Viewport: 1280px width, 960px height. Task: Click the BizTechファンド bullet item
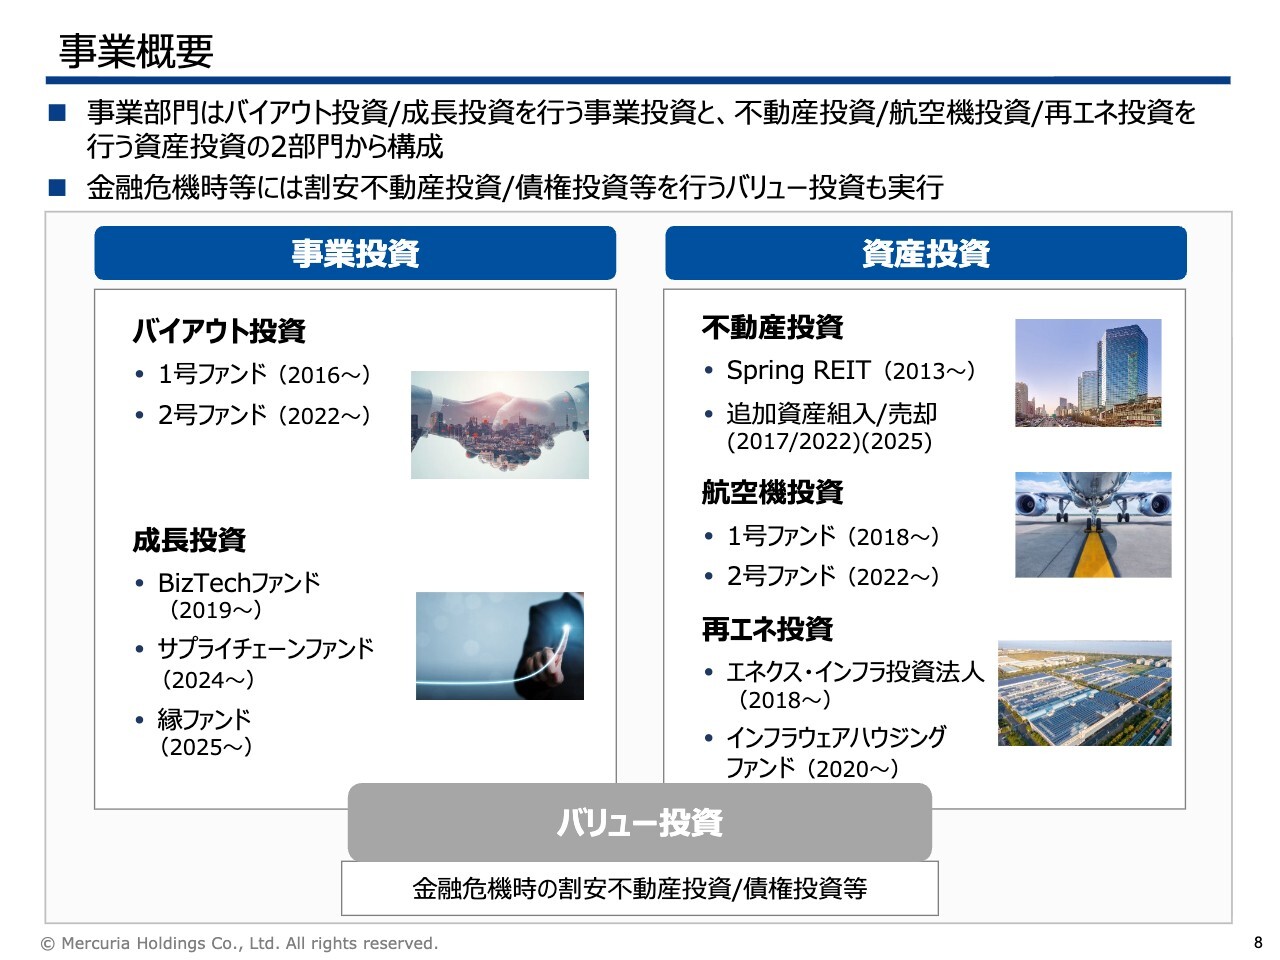pos(238,583)
